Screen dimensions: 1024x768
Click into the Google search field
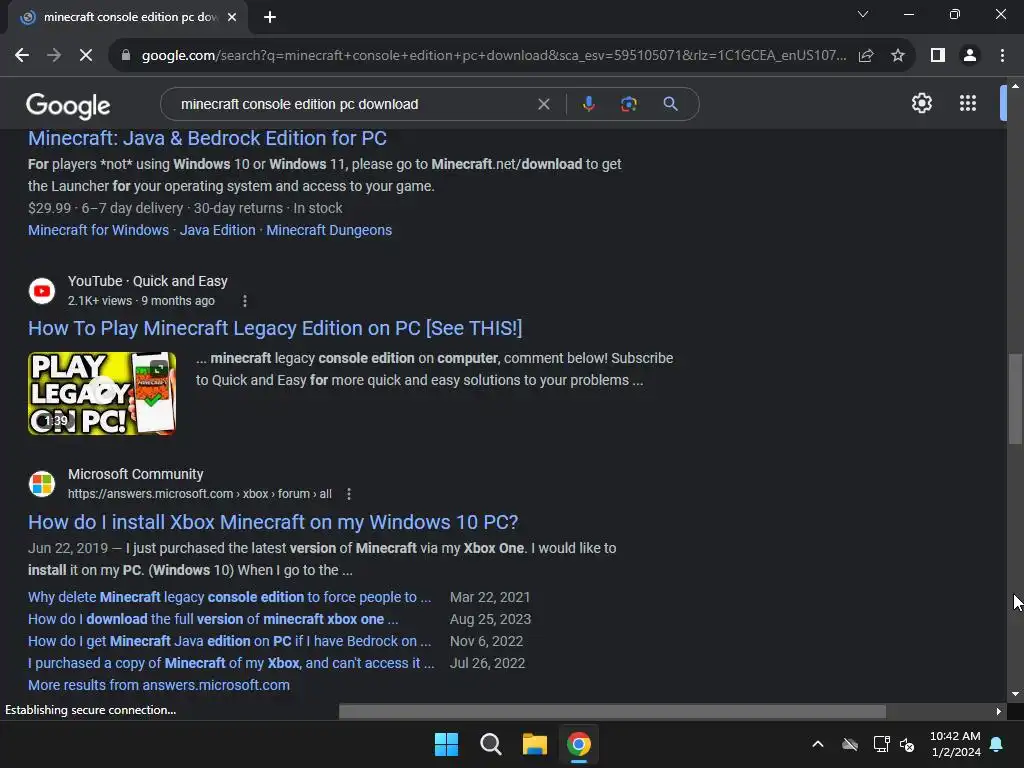tap(353, 104)
